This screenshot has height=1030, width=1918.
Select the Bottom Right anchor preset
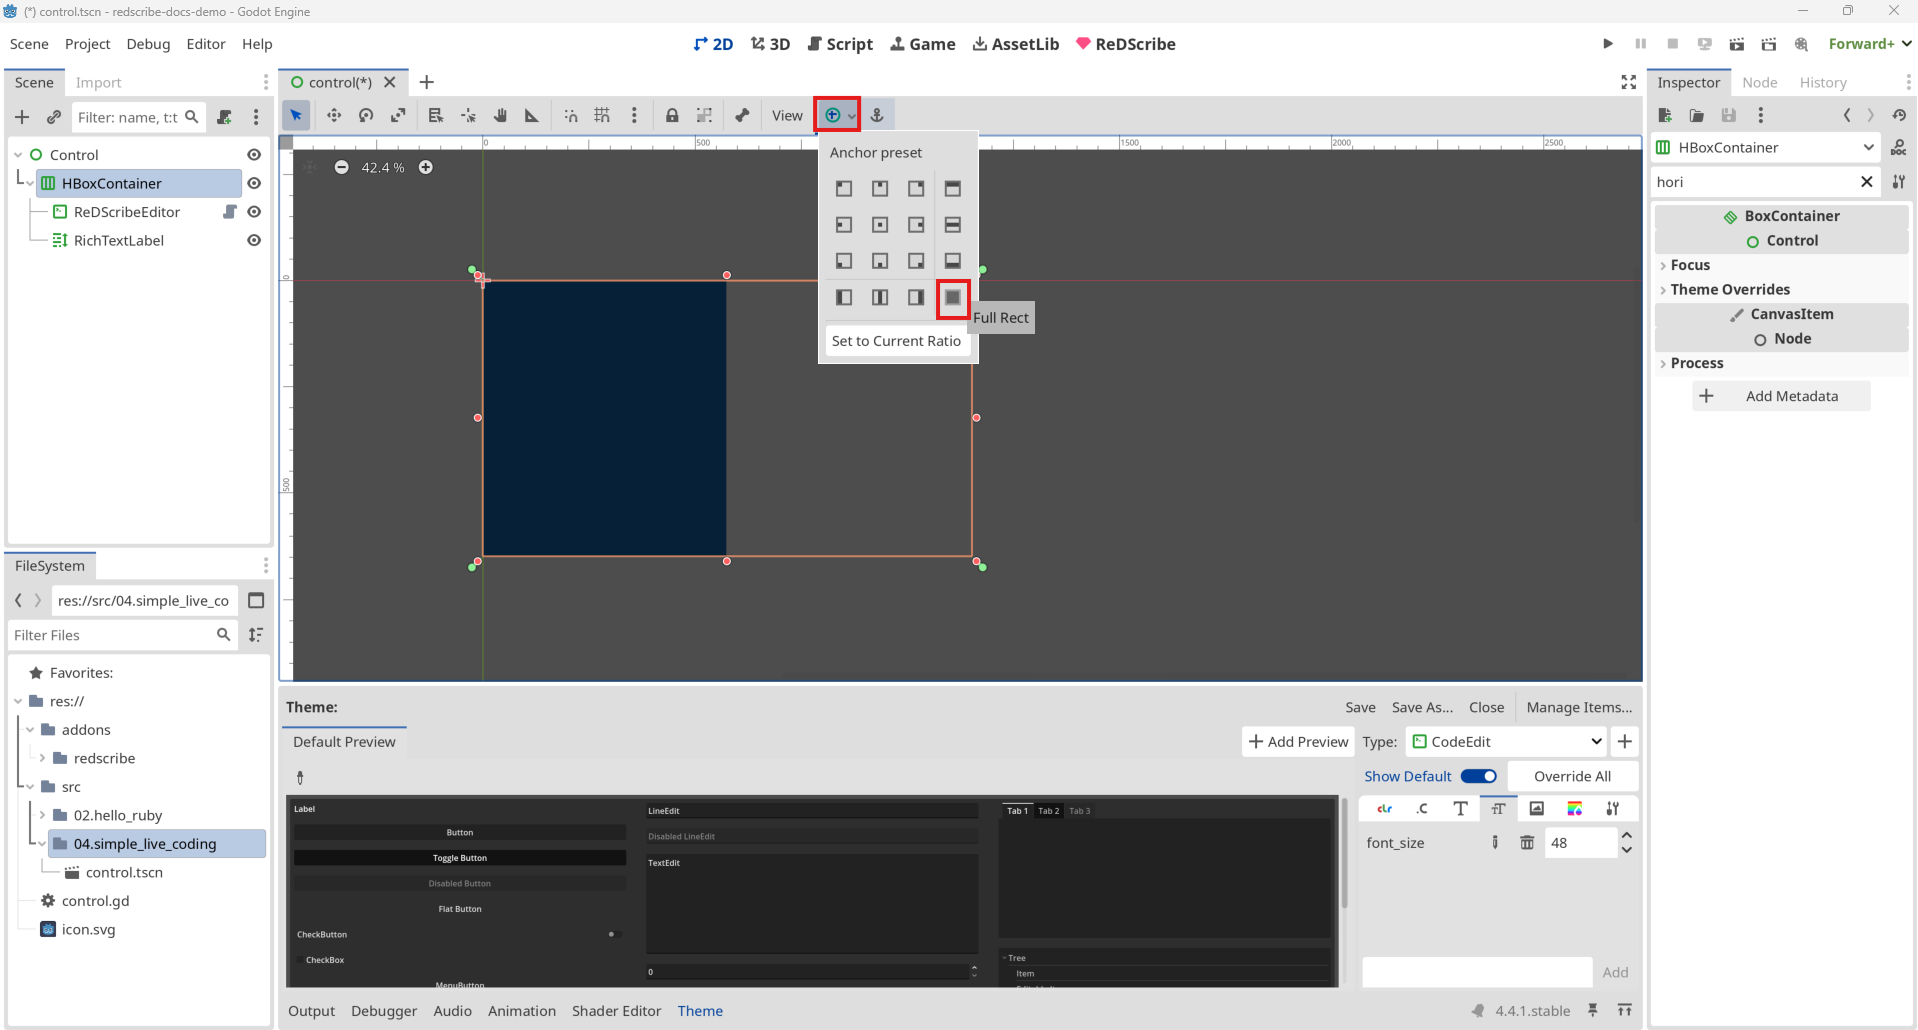click(916, 261)
